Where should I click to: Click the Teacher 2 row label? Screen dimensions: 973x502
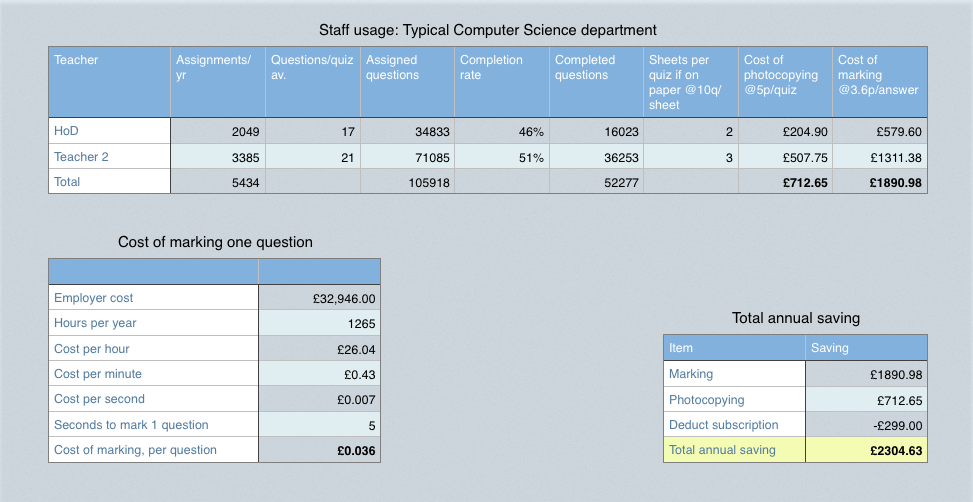coord(108,157)
